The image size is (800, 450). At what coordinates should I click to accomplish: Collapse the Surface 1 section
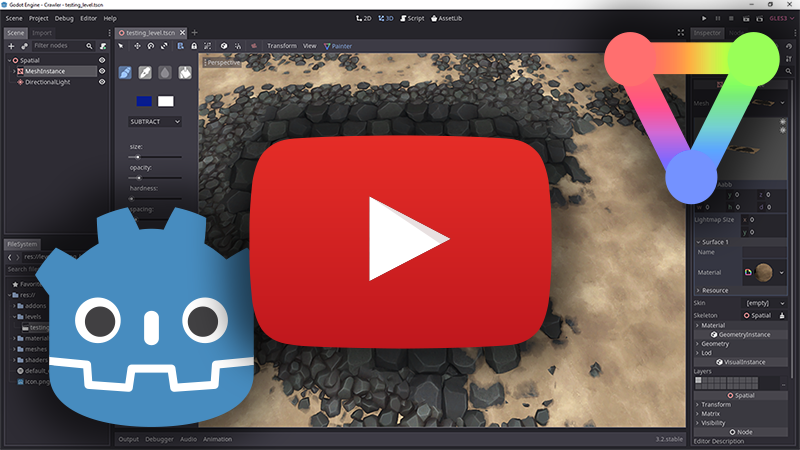click(741, 242)
